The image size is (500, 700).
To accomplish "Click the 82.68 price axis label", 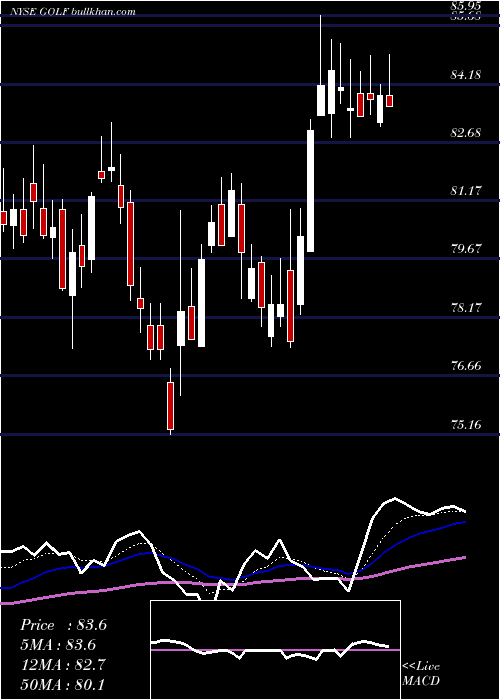I will [x=465, y=133].
